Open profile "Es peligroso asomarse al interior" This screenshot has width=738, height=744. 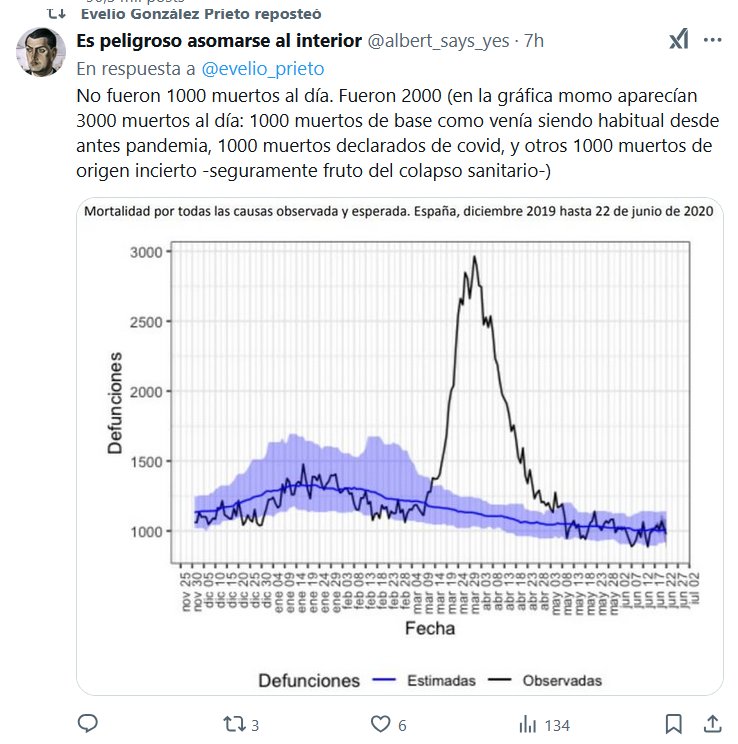(219, 41)
